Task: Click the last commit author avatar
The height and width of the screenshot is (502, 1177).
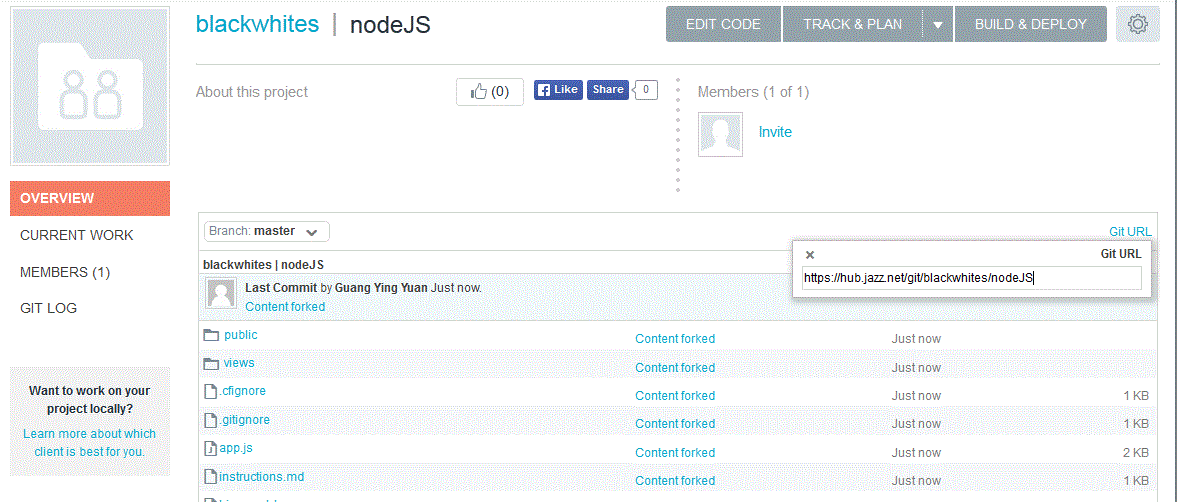Action: (221, 293)
